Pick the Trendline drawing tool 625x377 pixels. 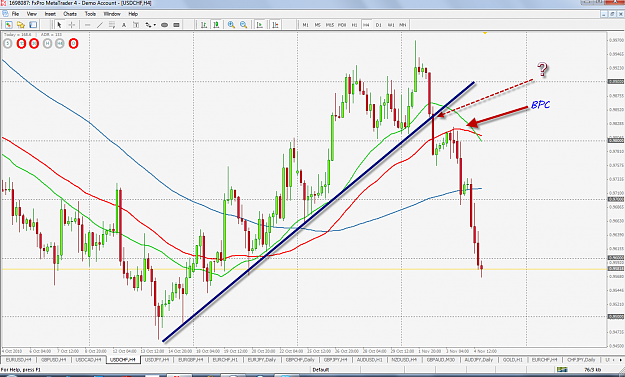click(100, 25)
